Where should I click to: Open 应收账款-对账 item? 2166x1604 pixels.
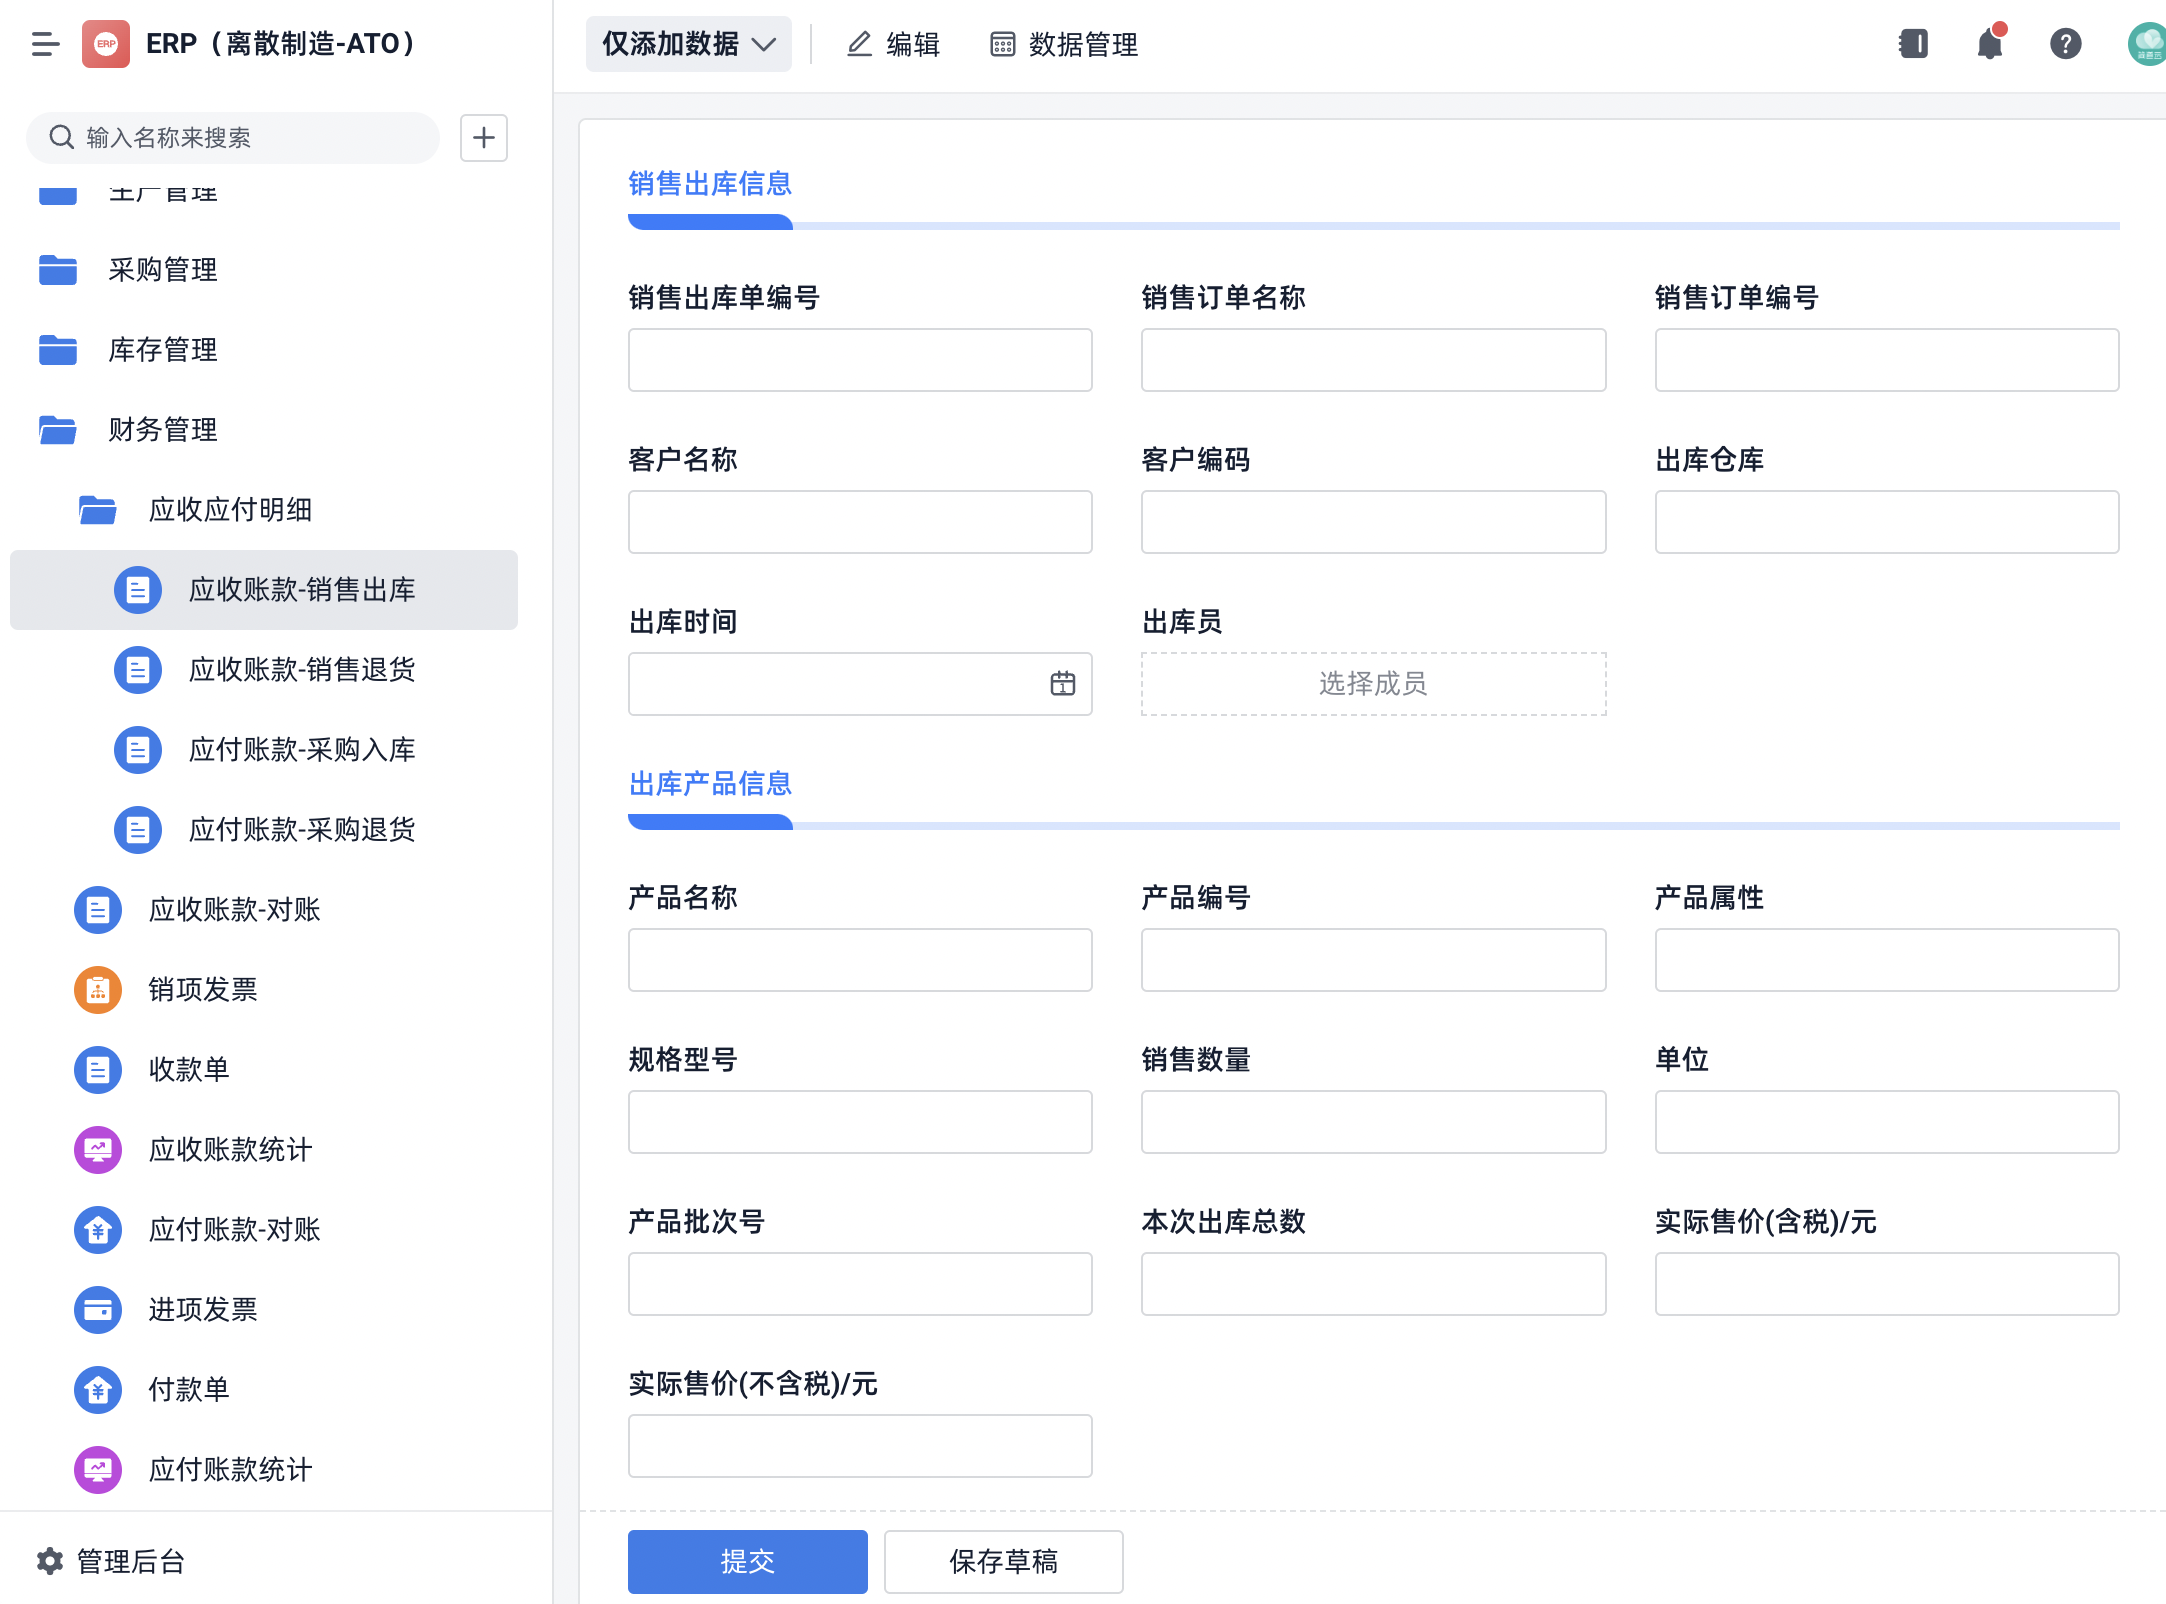(264, 910)
